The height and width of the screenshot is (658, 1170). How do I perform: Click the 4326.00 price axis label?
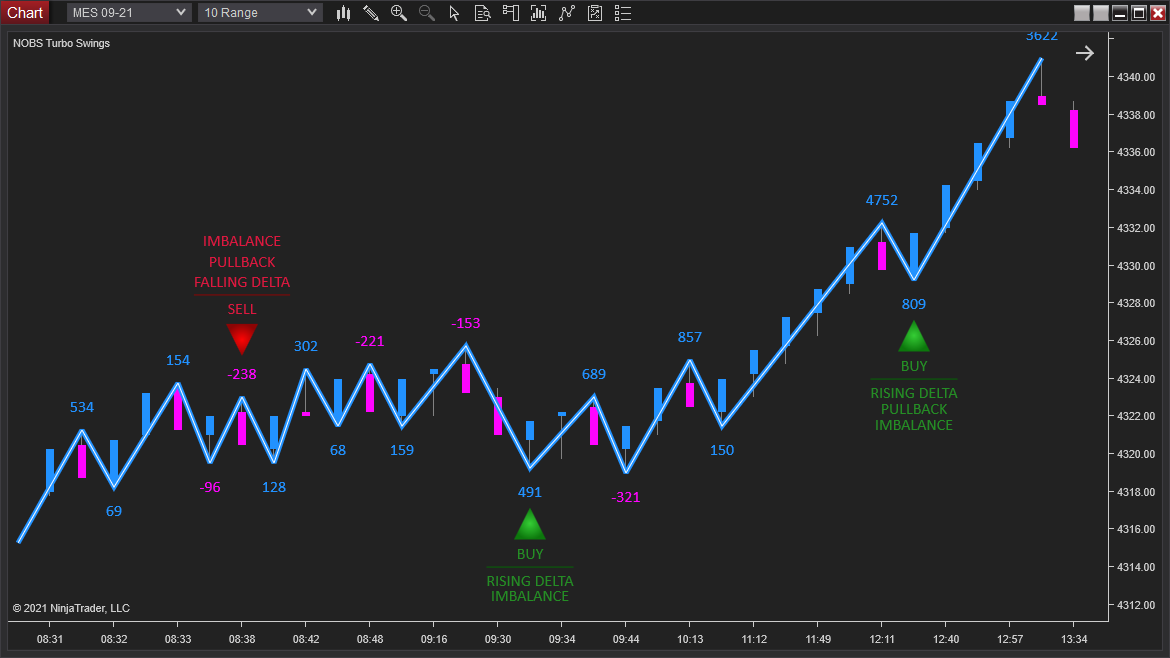tap(1136, 341)
